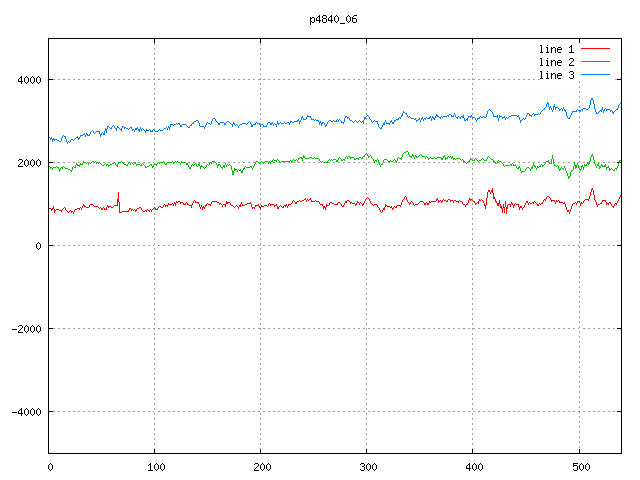Select the line 1 legend label
640x480 pixels.
tap(556, 49)
